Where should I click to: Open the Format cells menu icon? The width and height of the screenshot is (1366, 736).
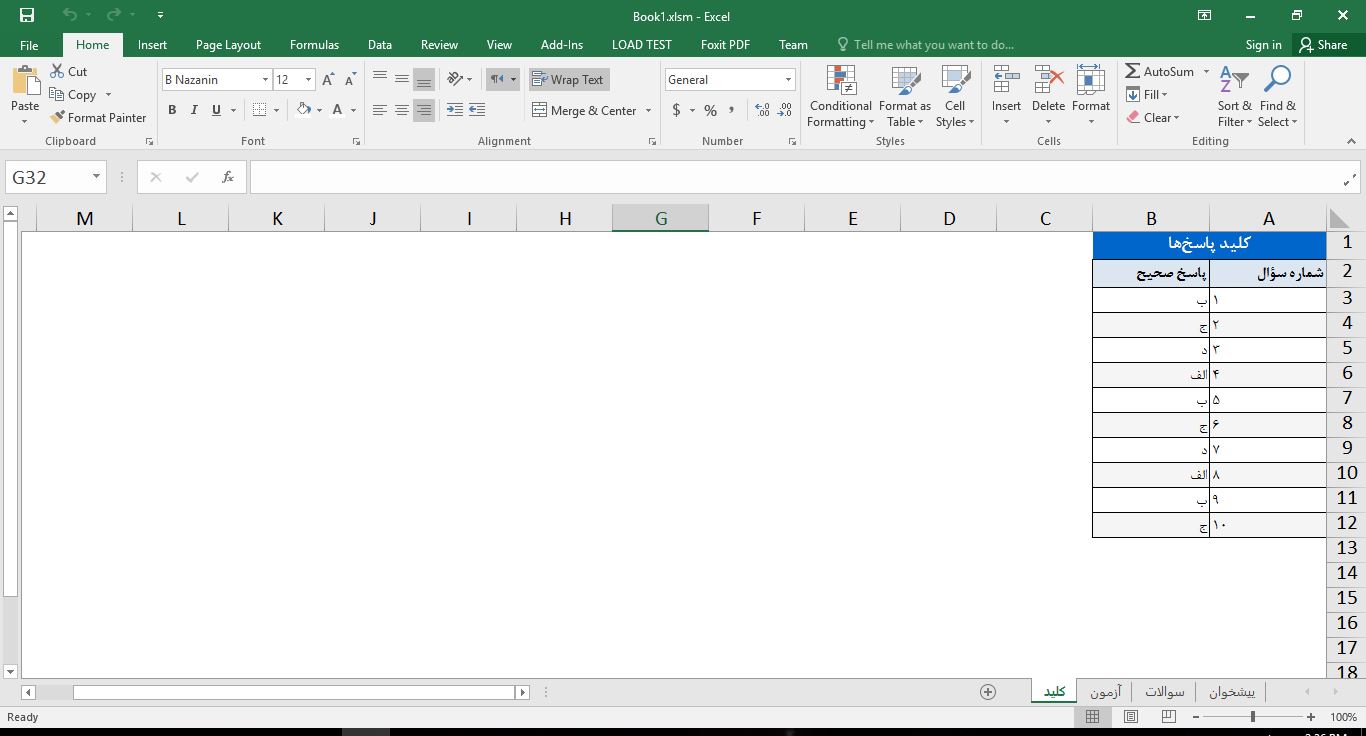pos(1091,81)
